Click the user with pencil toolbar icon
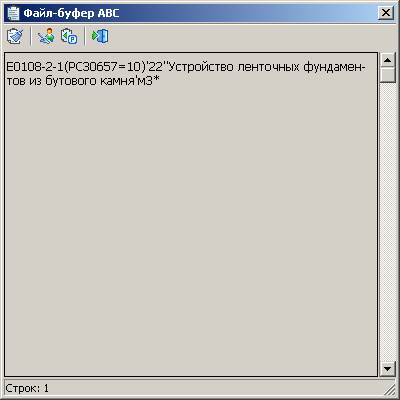The height and width of the screenshot is (400, 400). pyautogui.click(x=46, y=36)
